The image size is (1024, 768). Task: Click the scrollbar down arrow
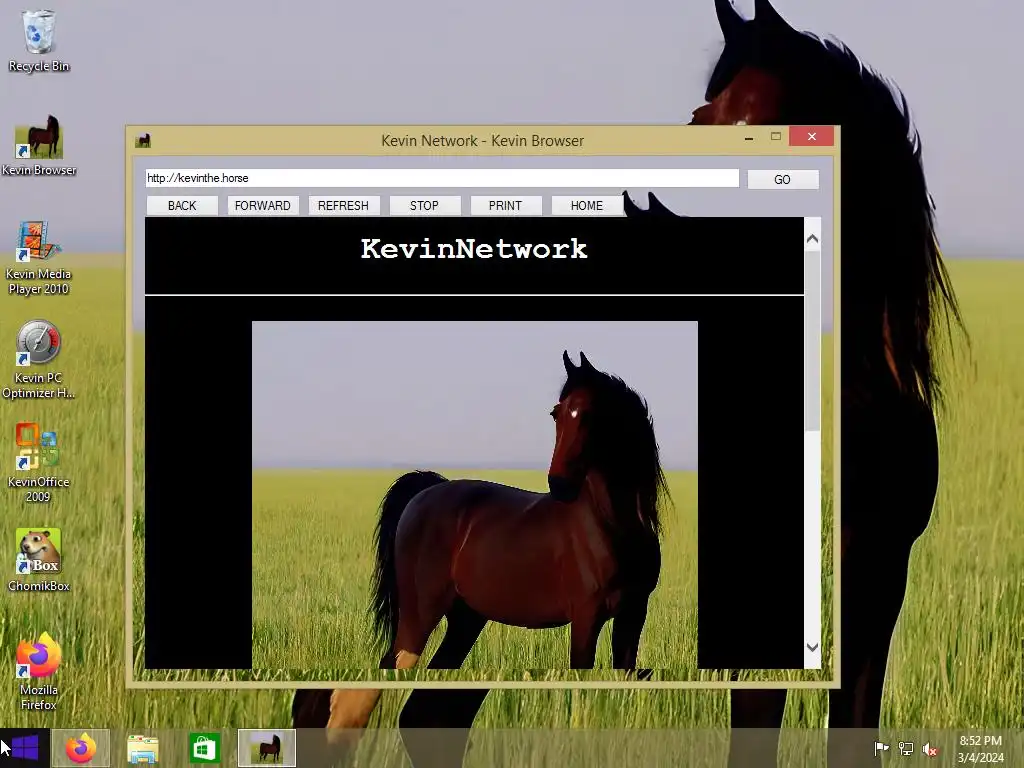coord(812,647)
